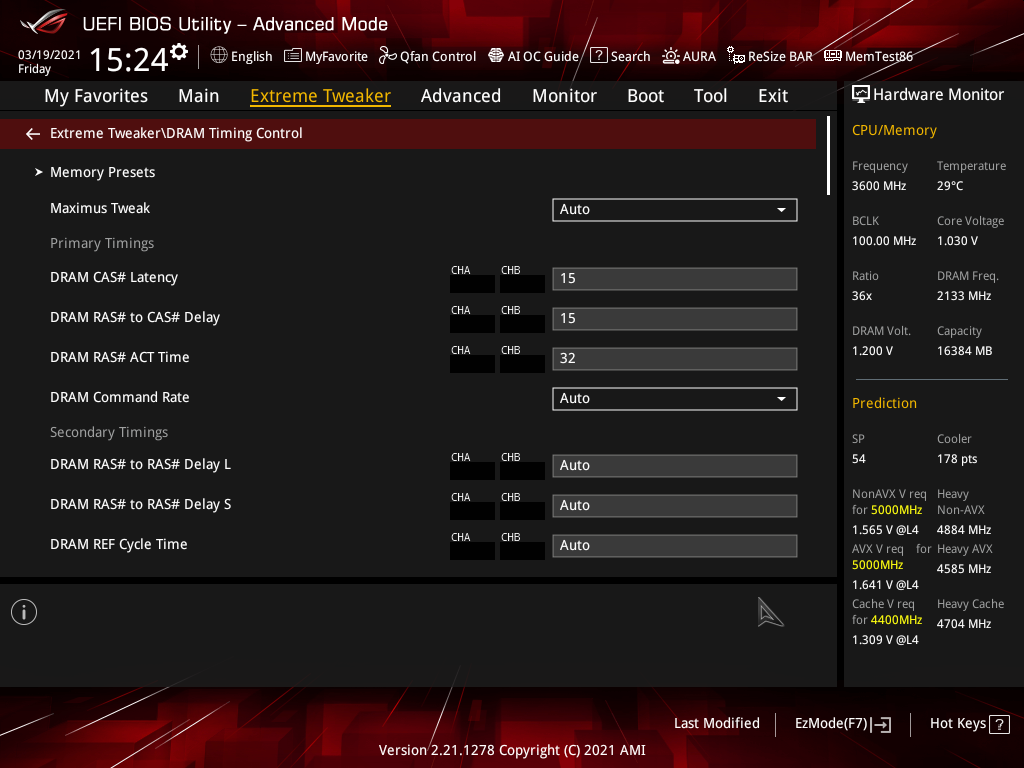Open the Monitor tab
Viewport: 1024px width, 768px height.
(x=564, y=96)
